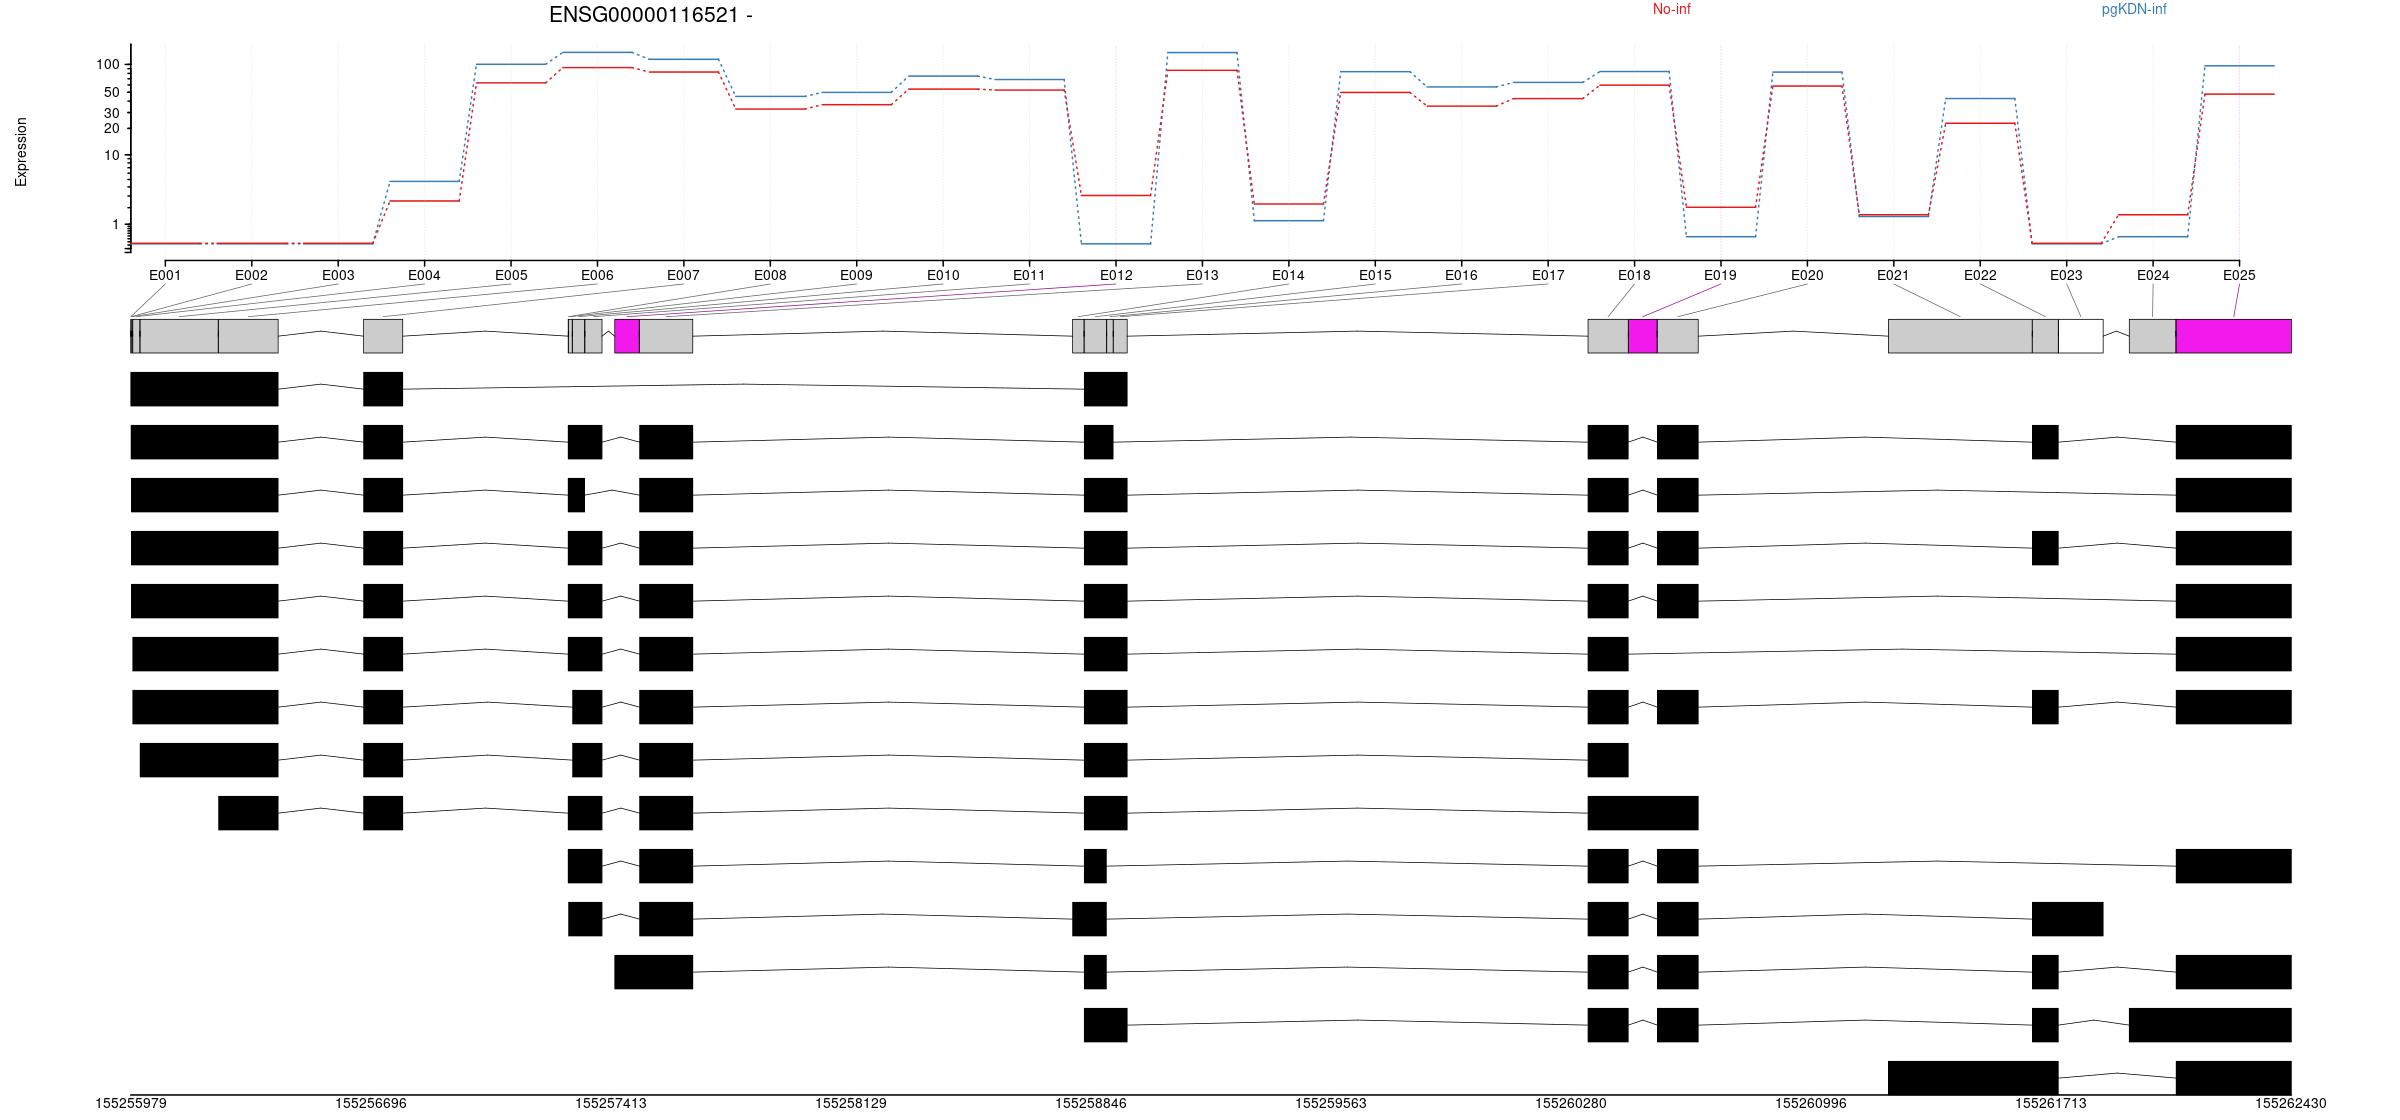The image size is (2400, 1120).
Task: Click exon label E023
Action: (2066, 275)
